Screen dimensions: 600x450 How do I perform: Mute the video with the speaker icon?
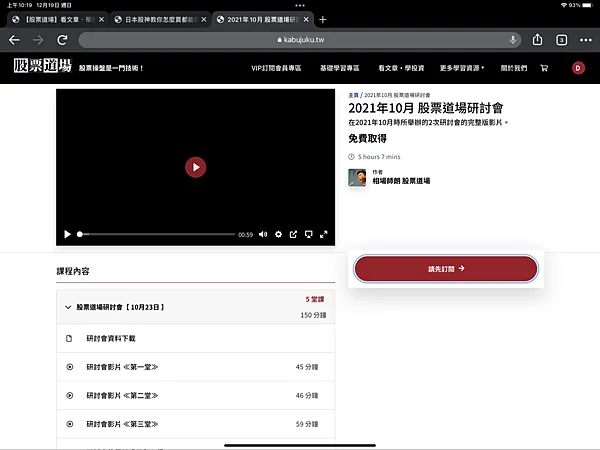(263, 234)
